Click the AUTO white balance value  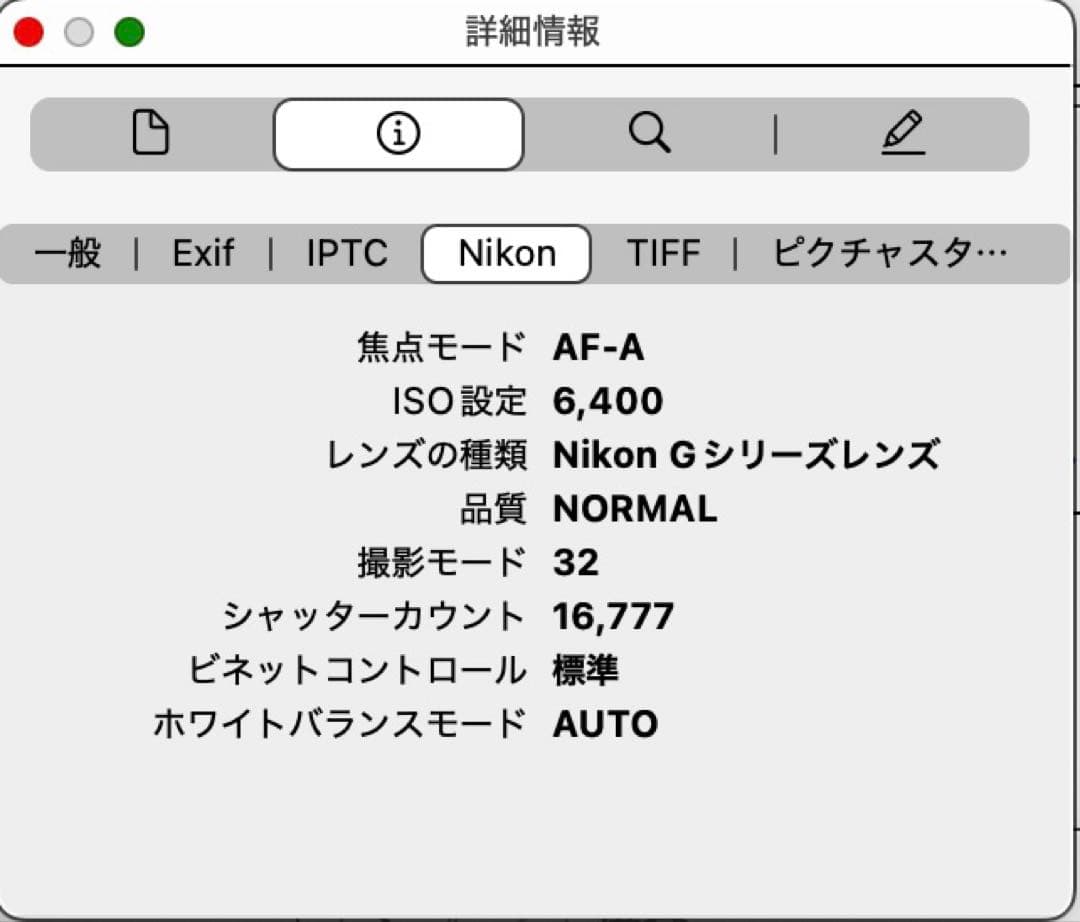click(x=604, y=724)
